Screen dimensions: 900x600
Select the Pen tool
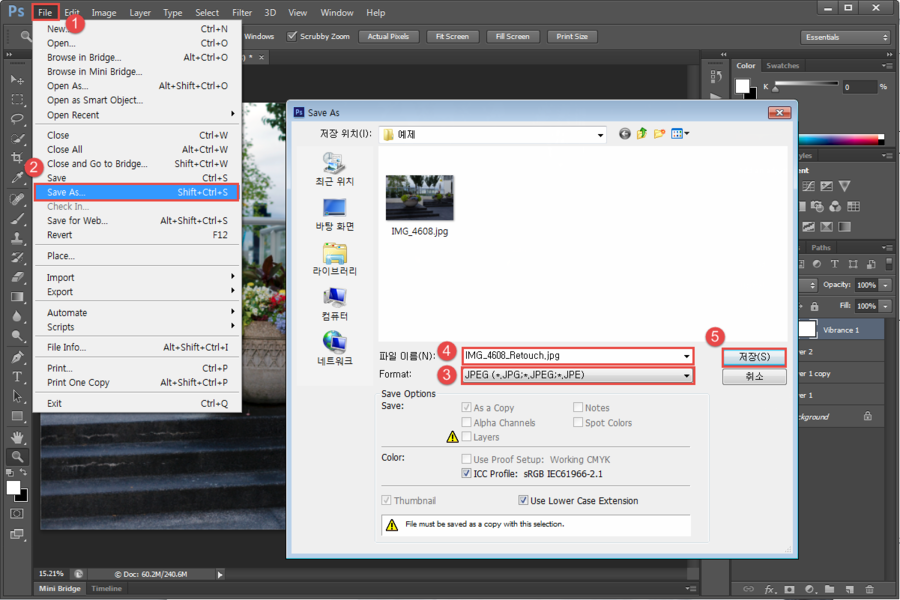pos(17,357)
